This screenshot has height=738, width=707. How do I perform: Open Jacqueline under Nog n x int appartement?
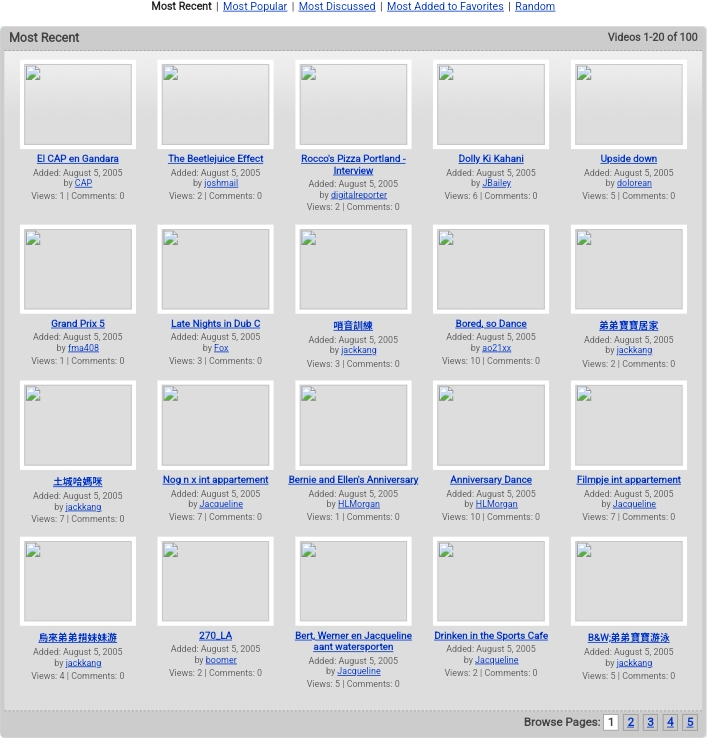[x=221, y=504]
